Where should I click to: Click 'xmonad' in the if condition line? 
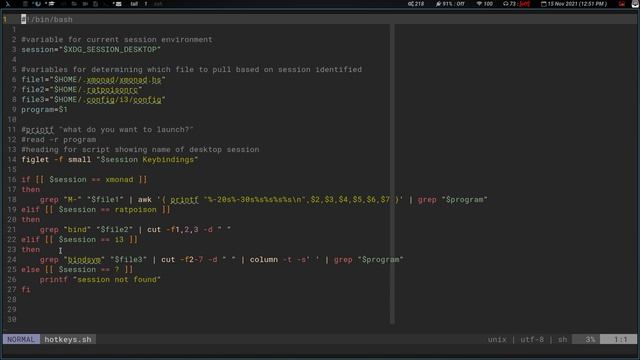pos(119,180)
